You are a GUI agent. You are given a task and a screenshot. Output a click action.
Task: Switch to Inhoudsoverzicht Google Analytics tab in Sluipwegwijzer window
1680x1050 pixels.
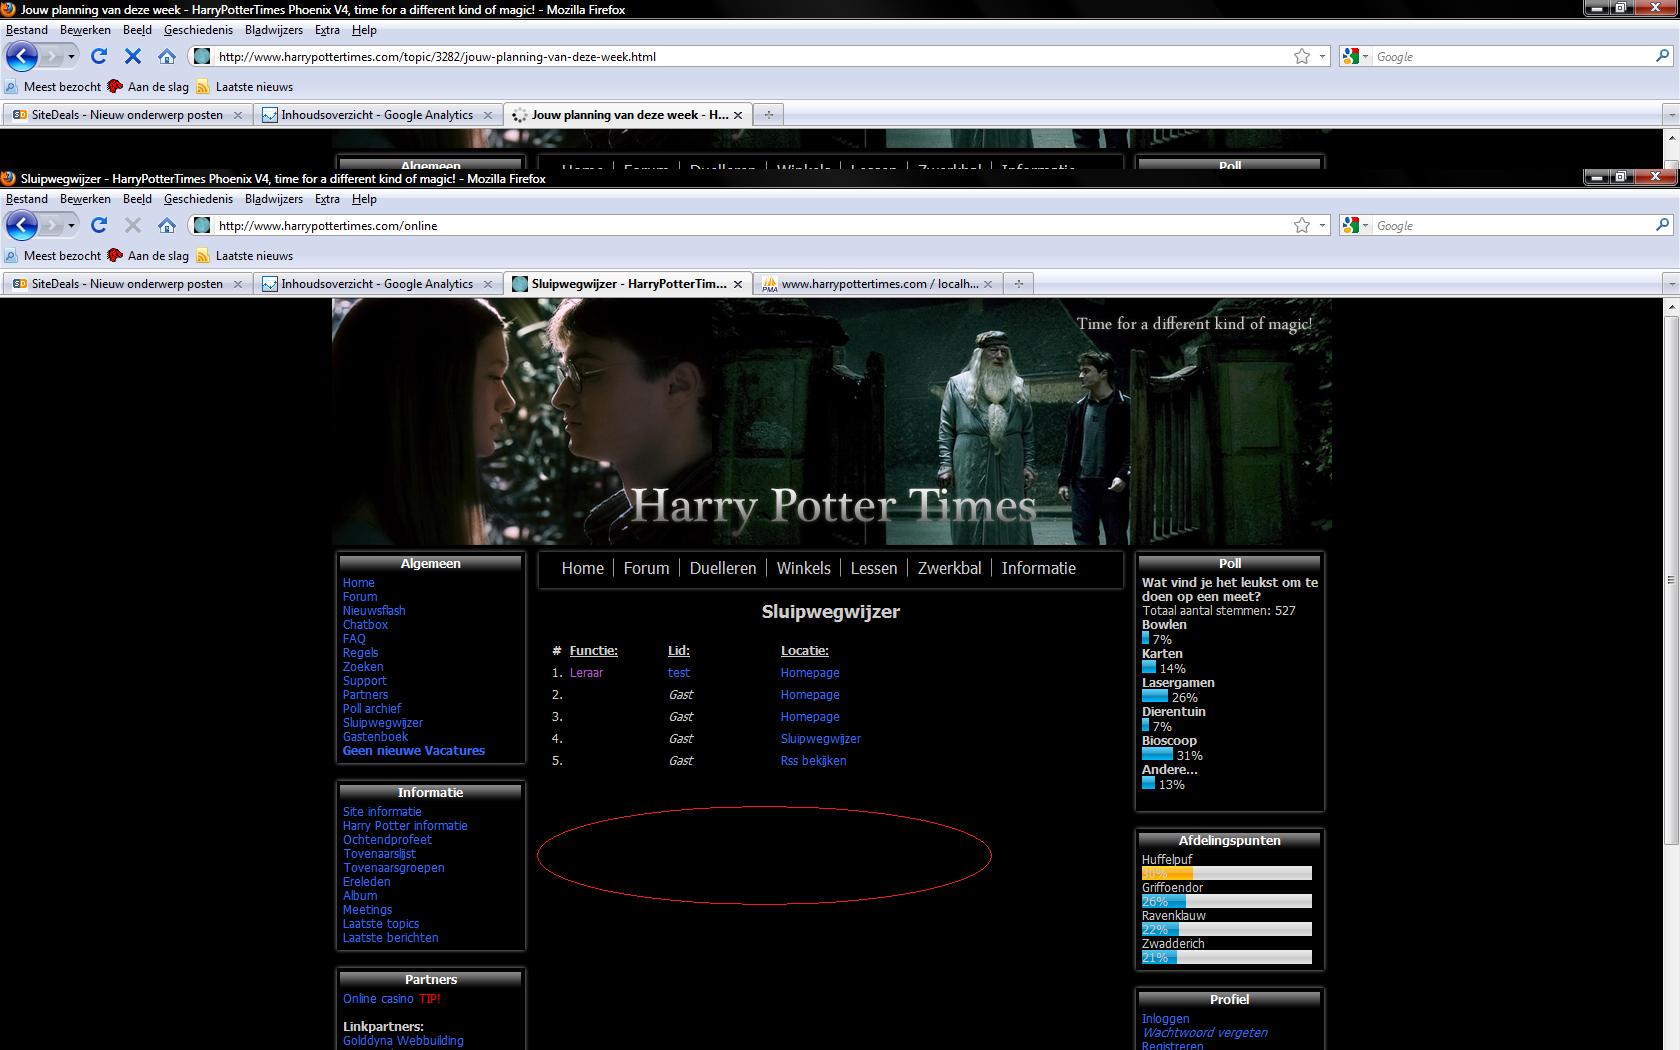pos(376,284)
